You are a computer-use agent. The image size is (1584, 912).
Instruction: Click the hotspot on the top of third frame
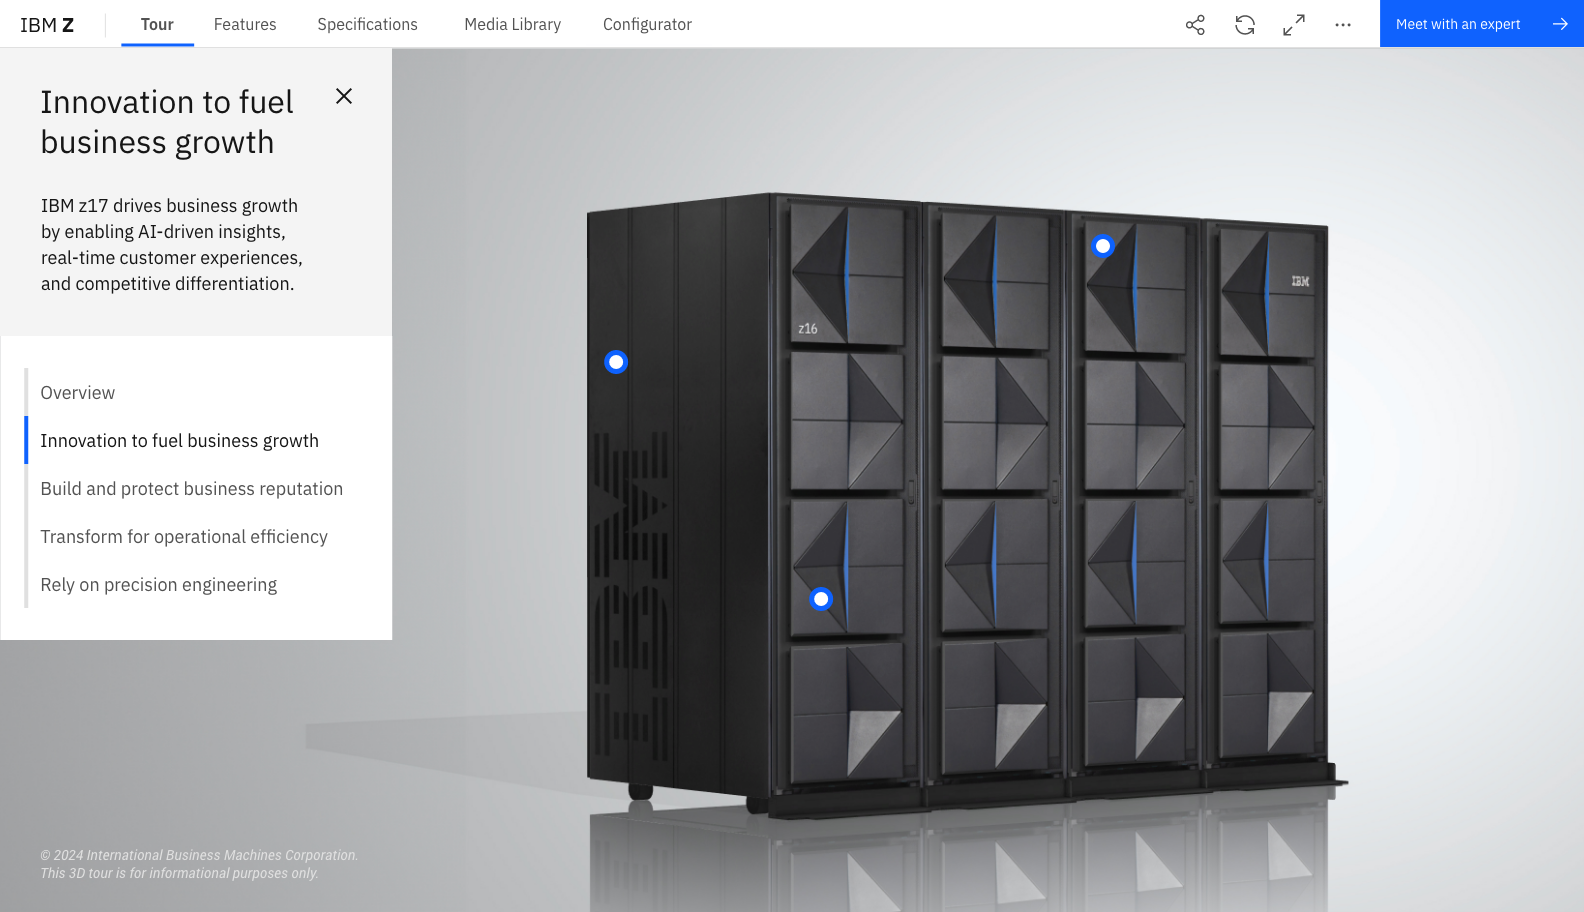coord(1103,246)
